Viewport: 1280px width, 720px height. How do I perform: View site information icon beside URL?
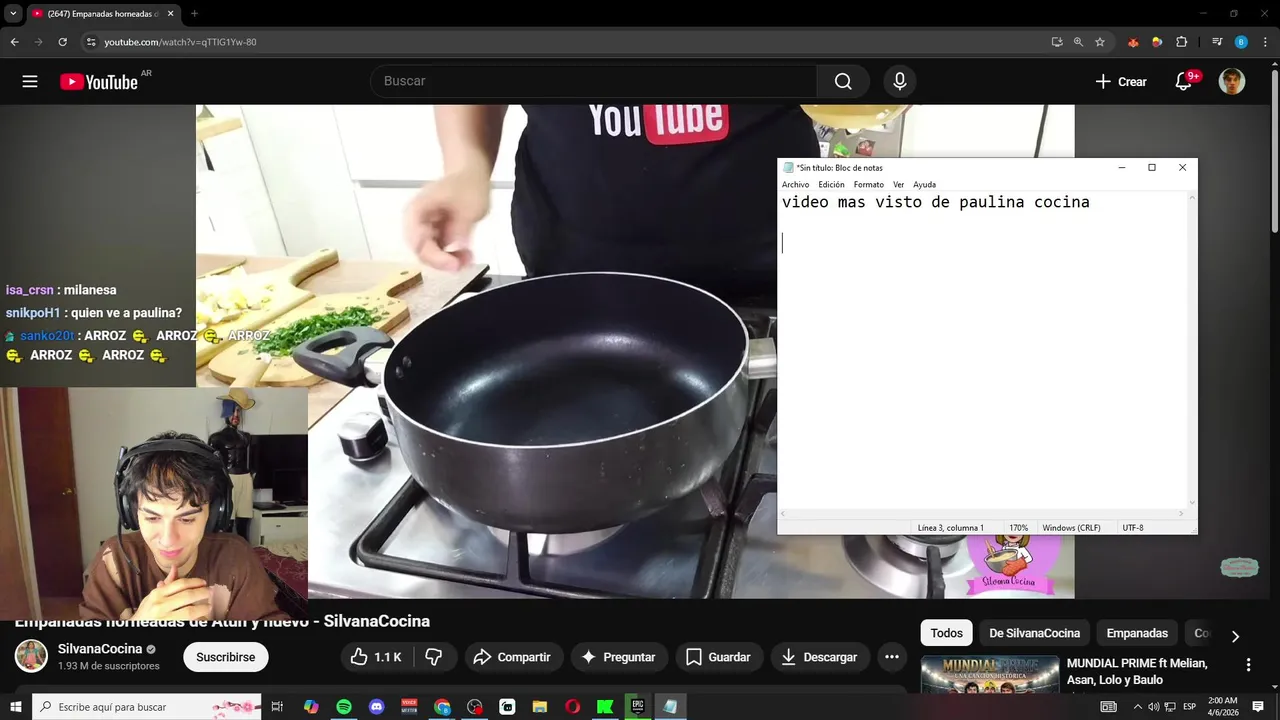[x=91, y=42]
